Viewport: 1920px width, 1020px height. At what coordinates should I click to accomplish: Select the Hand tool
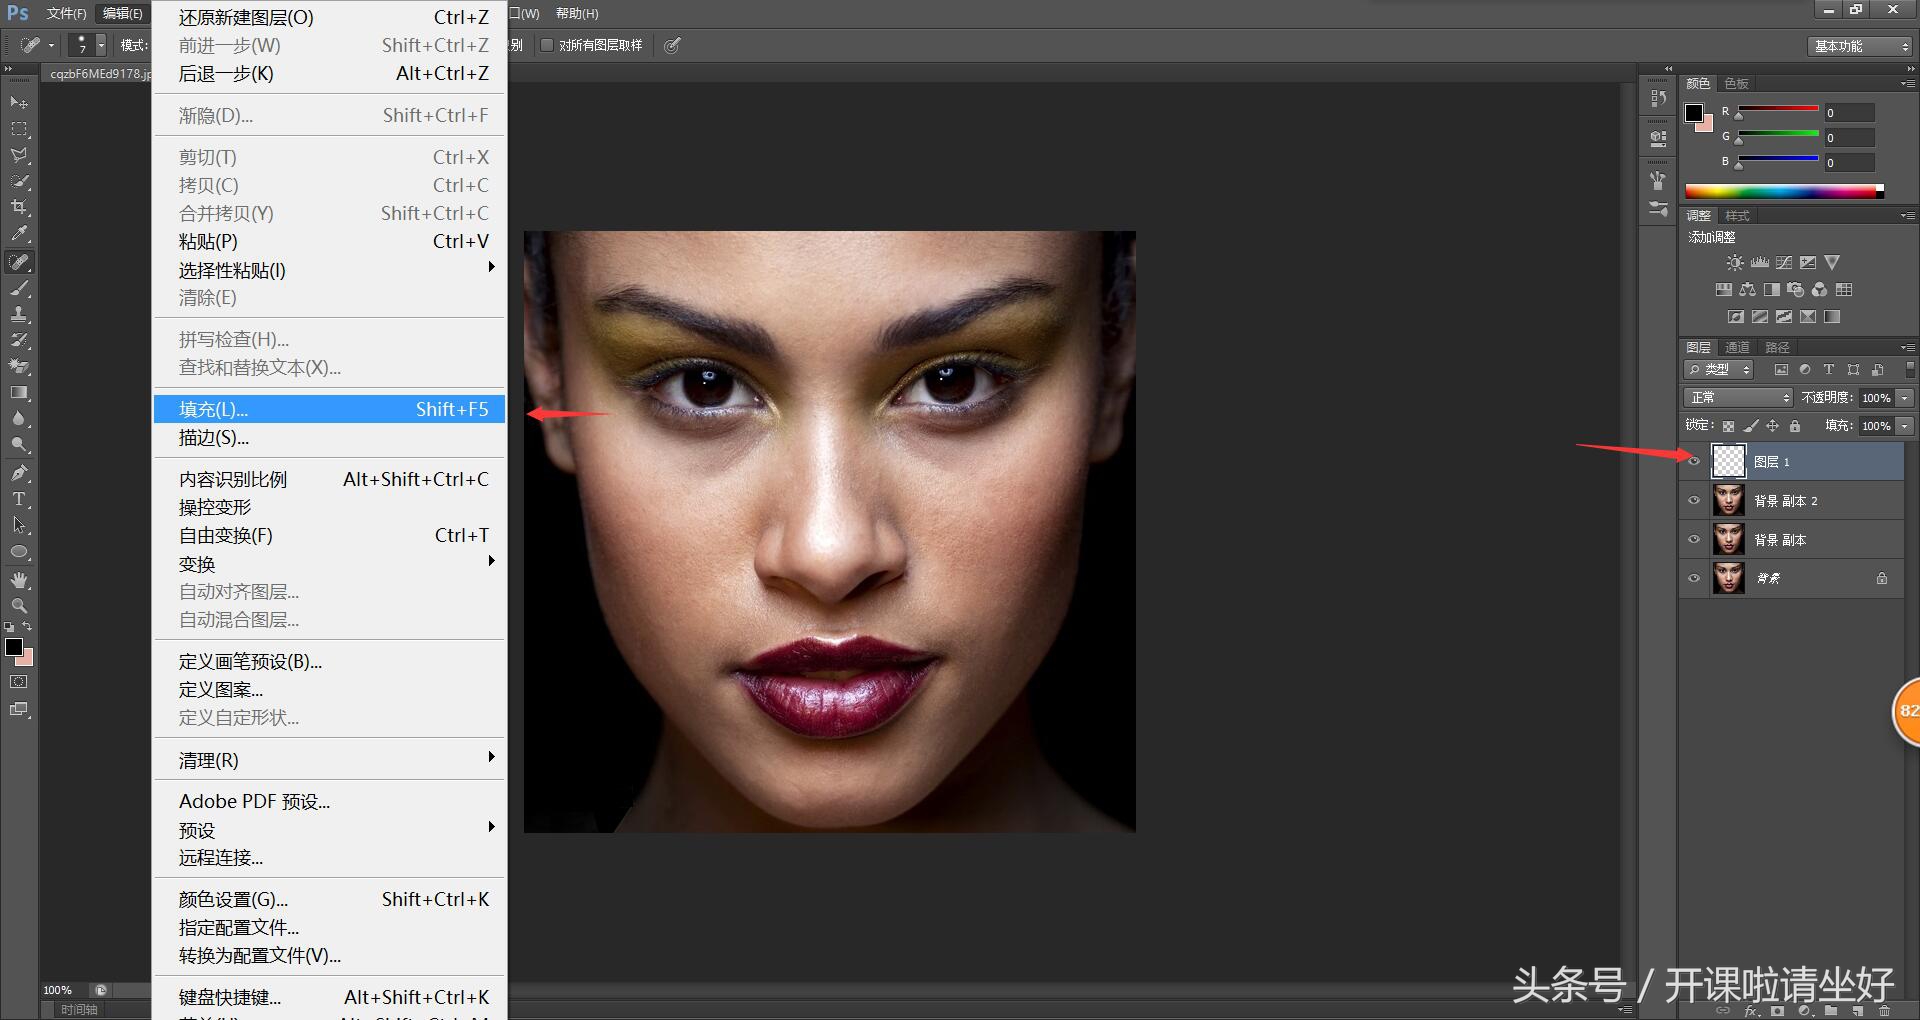[19, 580]
